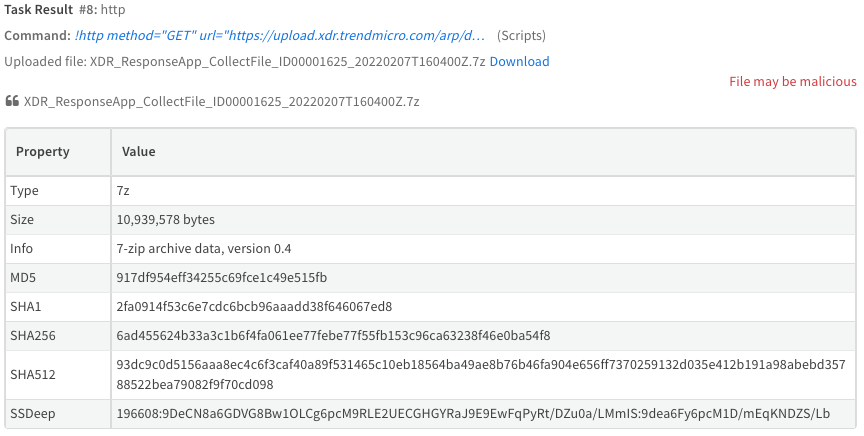
Task: Click the Download link
Action: (519, 62)
